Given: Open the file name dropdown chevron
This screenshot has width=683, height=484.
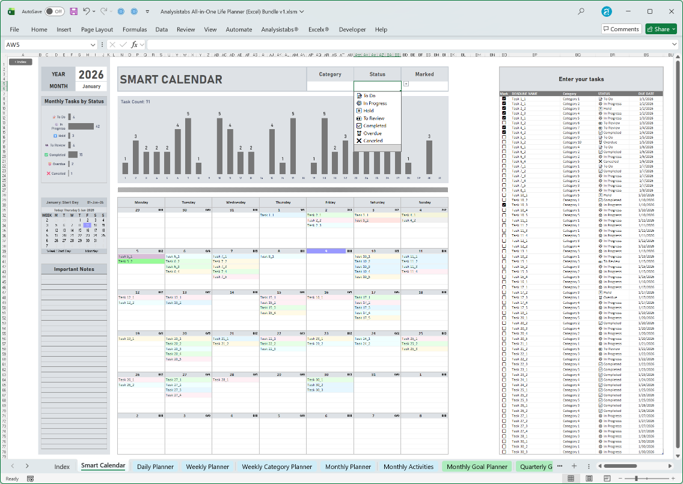Looking at the screenshot, I should pyautogui.click(x=301, y=11).
